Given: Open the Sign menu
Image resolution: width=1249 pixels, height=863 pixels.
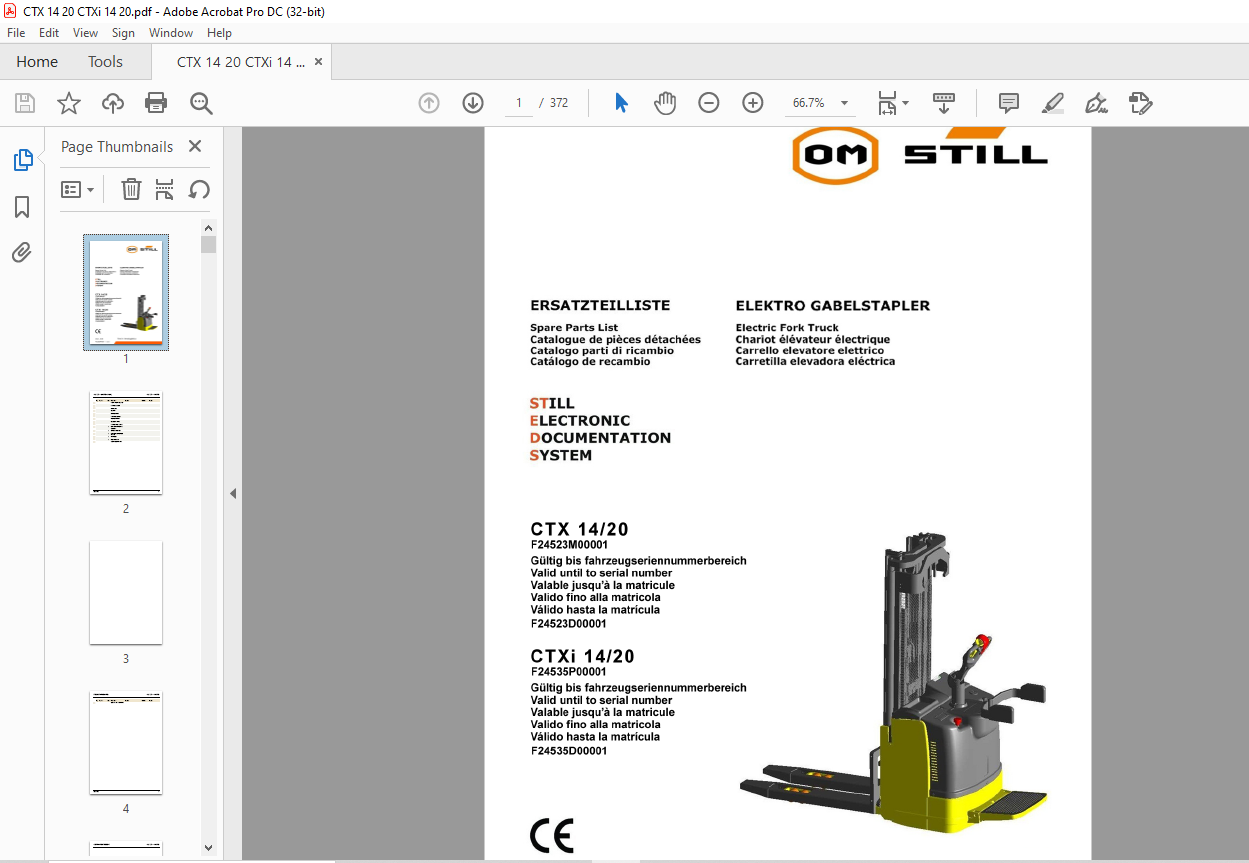Looking at the screenshot, I should (123, 33).
